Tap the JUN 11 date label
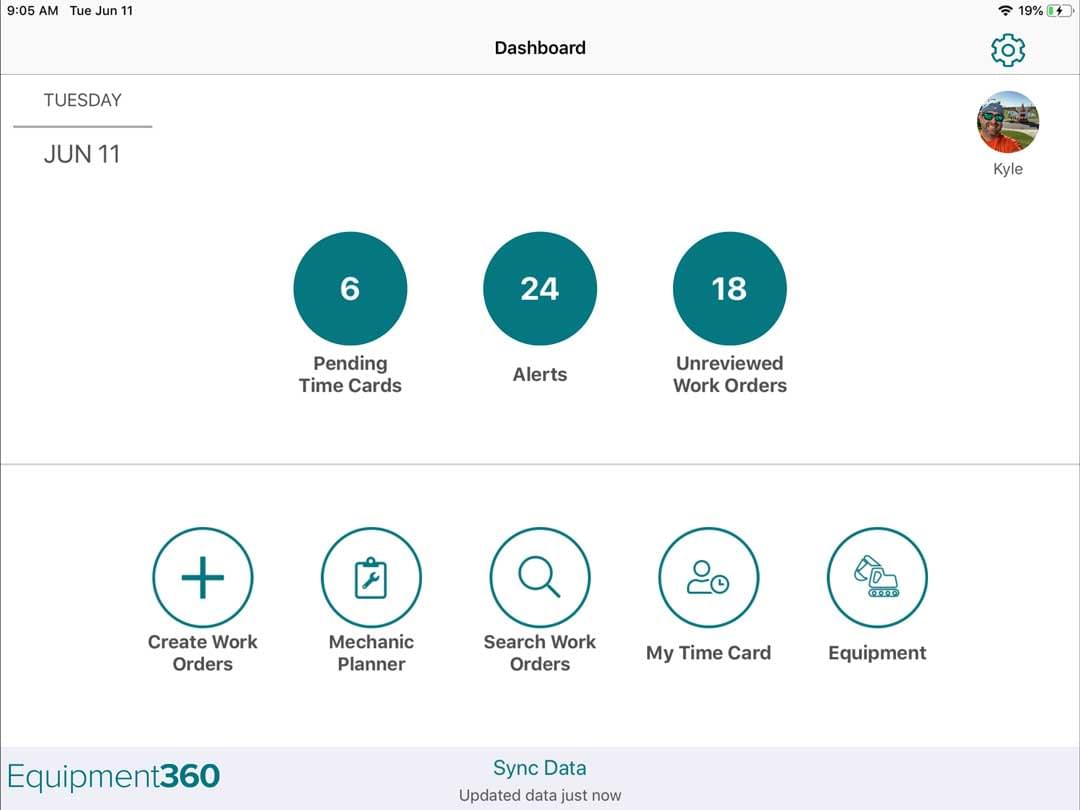 coord(81,154)
